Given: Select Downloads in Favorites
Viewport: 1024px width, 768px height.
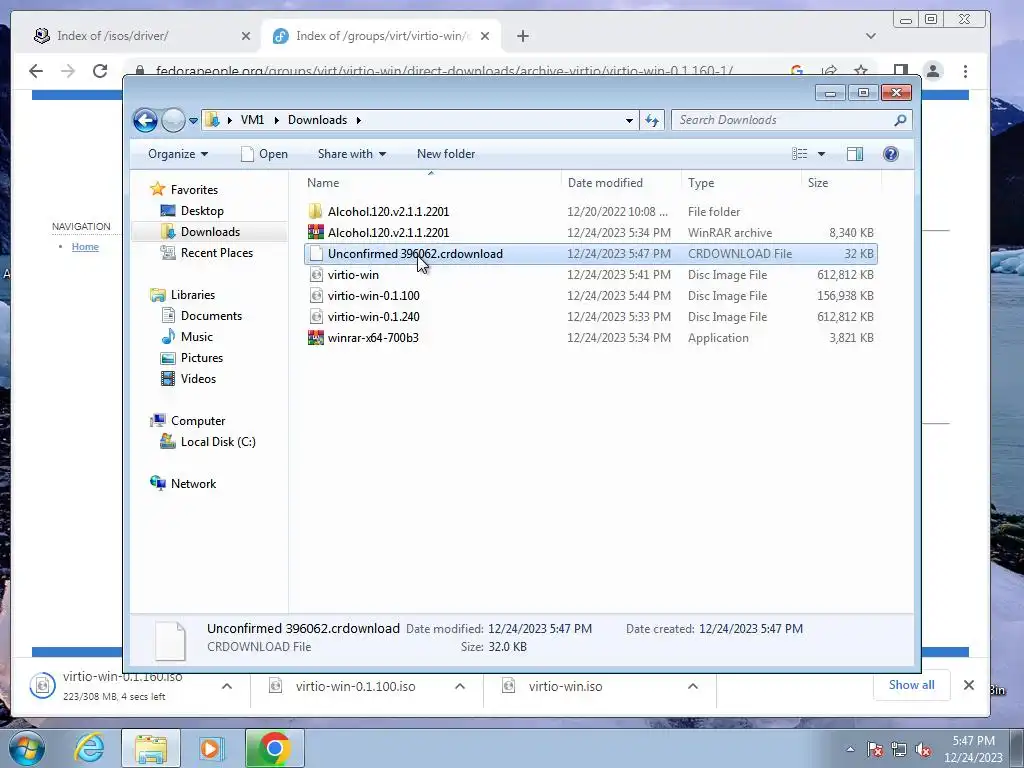Looking at the screenshot, I should coord(210,232).
